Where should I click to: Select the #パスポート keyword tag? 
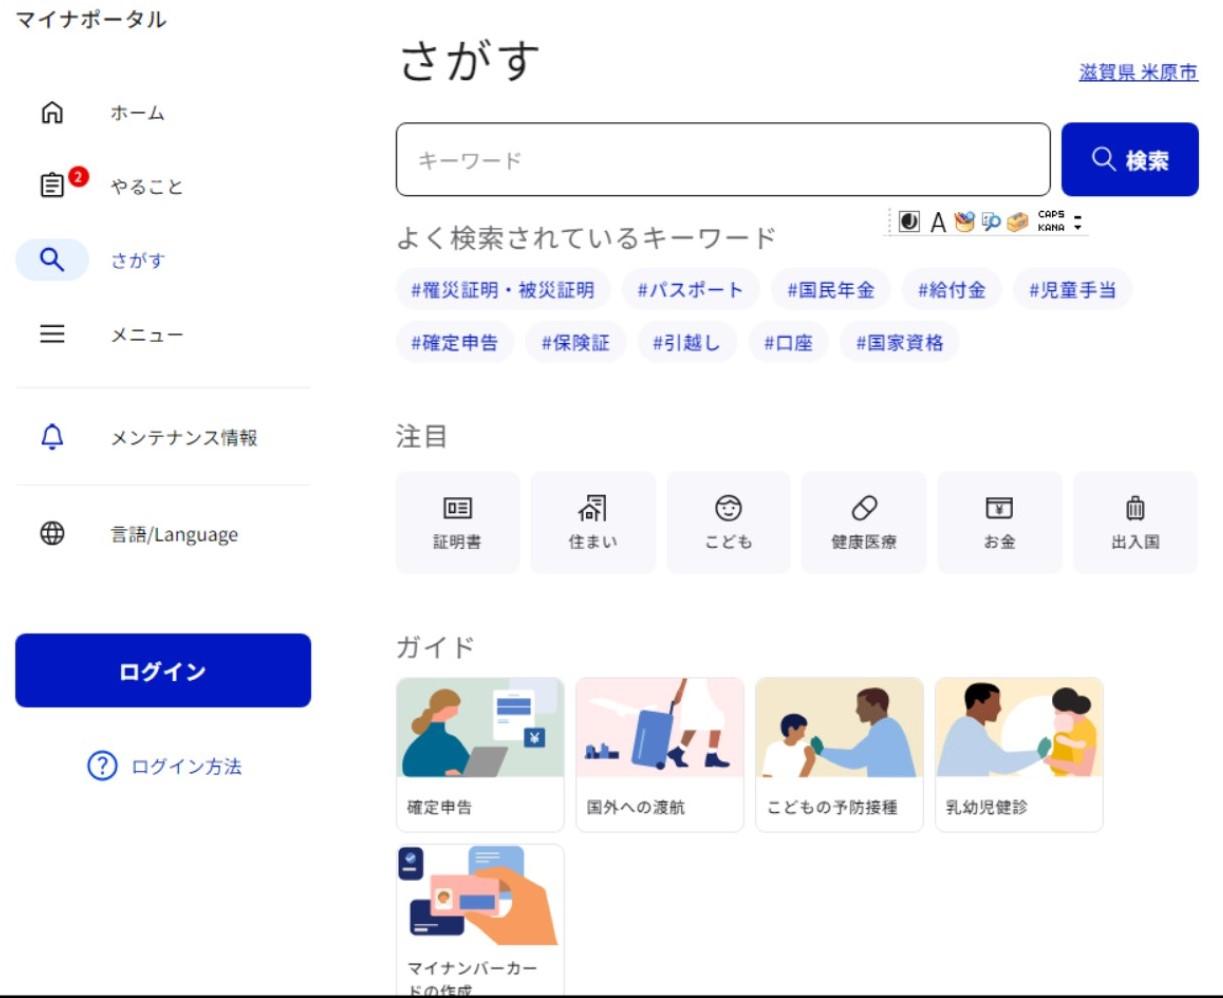690,290
